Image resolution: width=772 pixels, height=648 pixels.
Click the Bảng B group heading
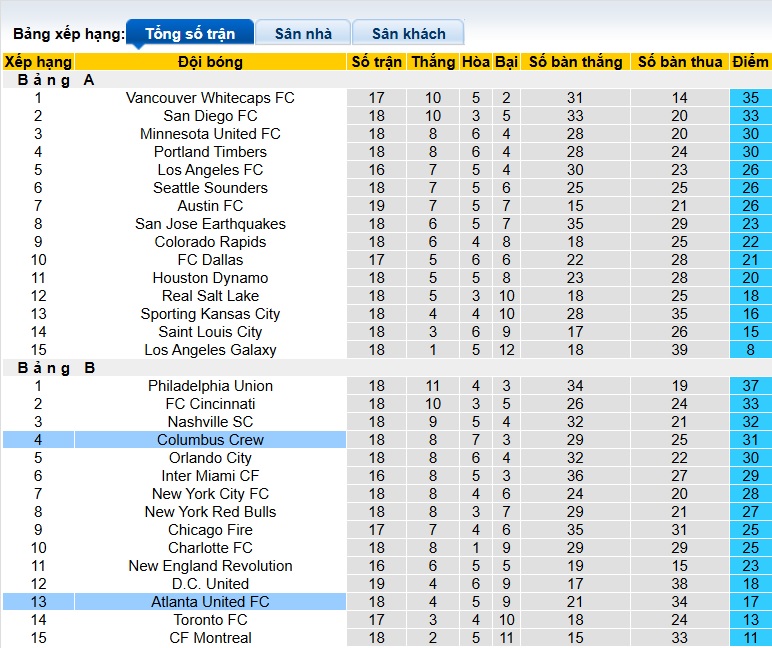click(56, 368)
